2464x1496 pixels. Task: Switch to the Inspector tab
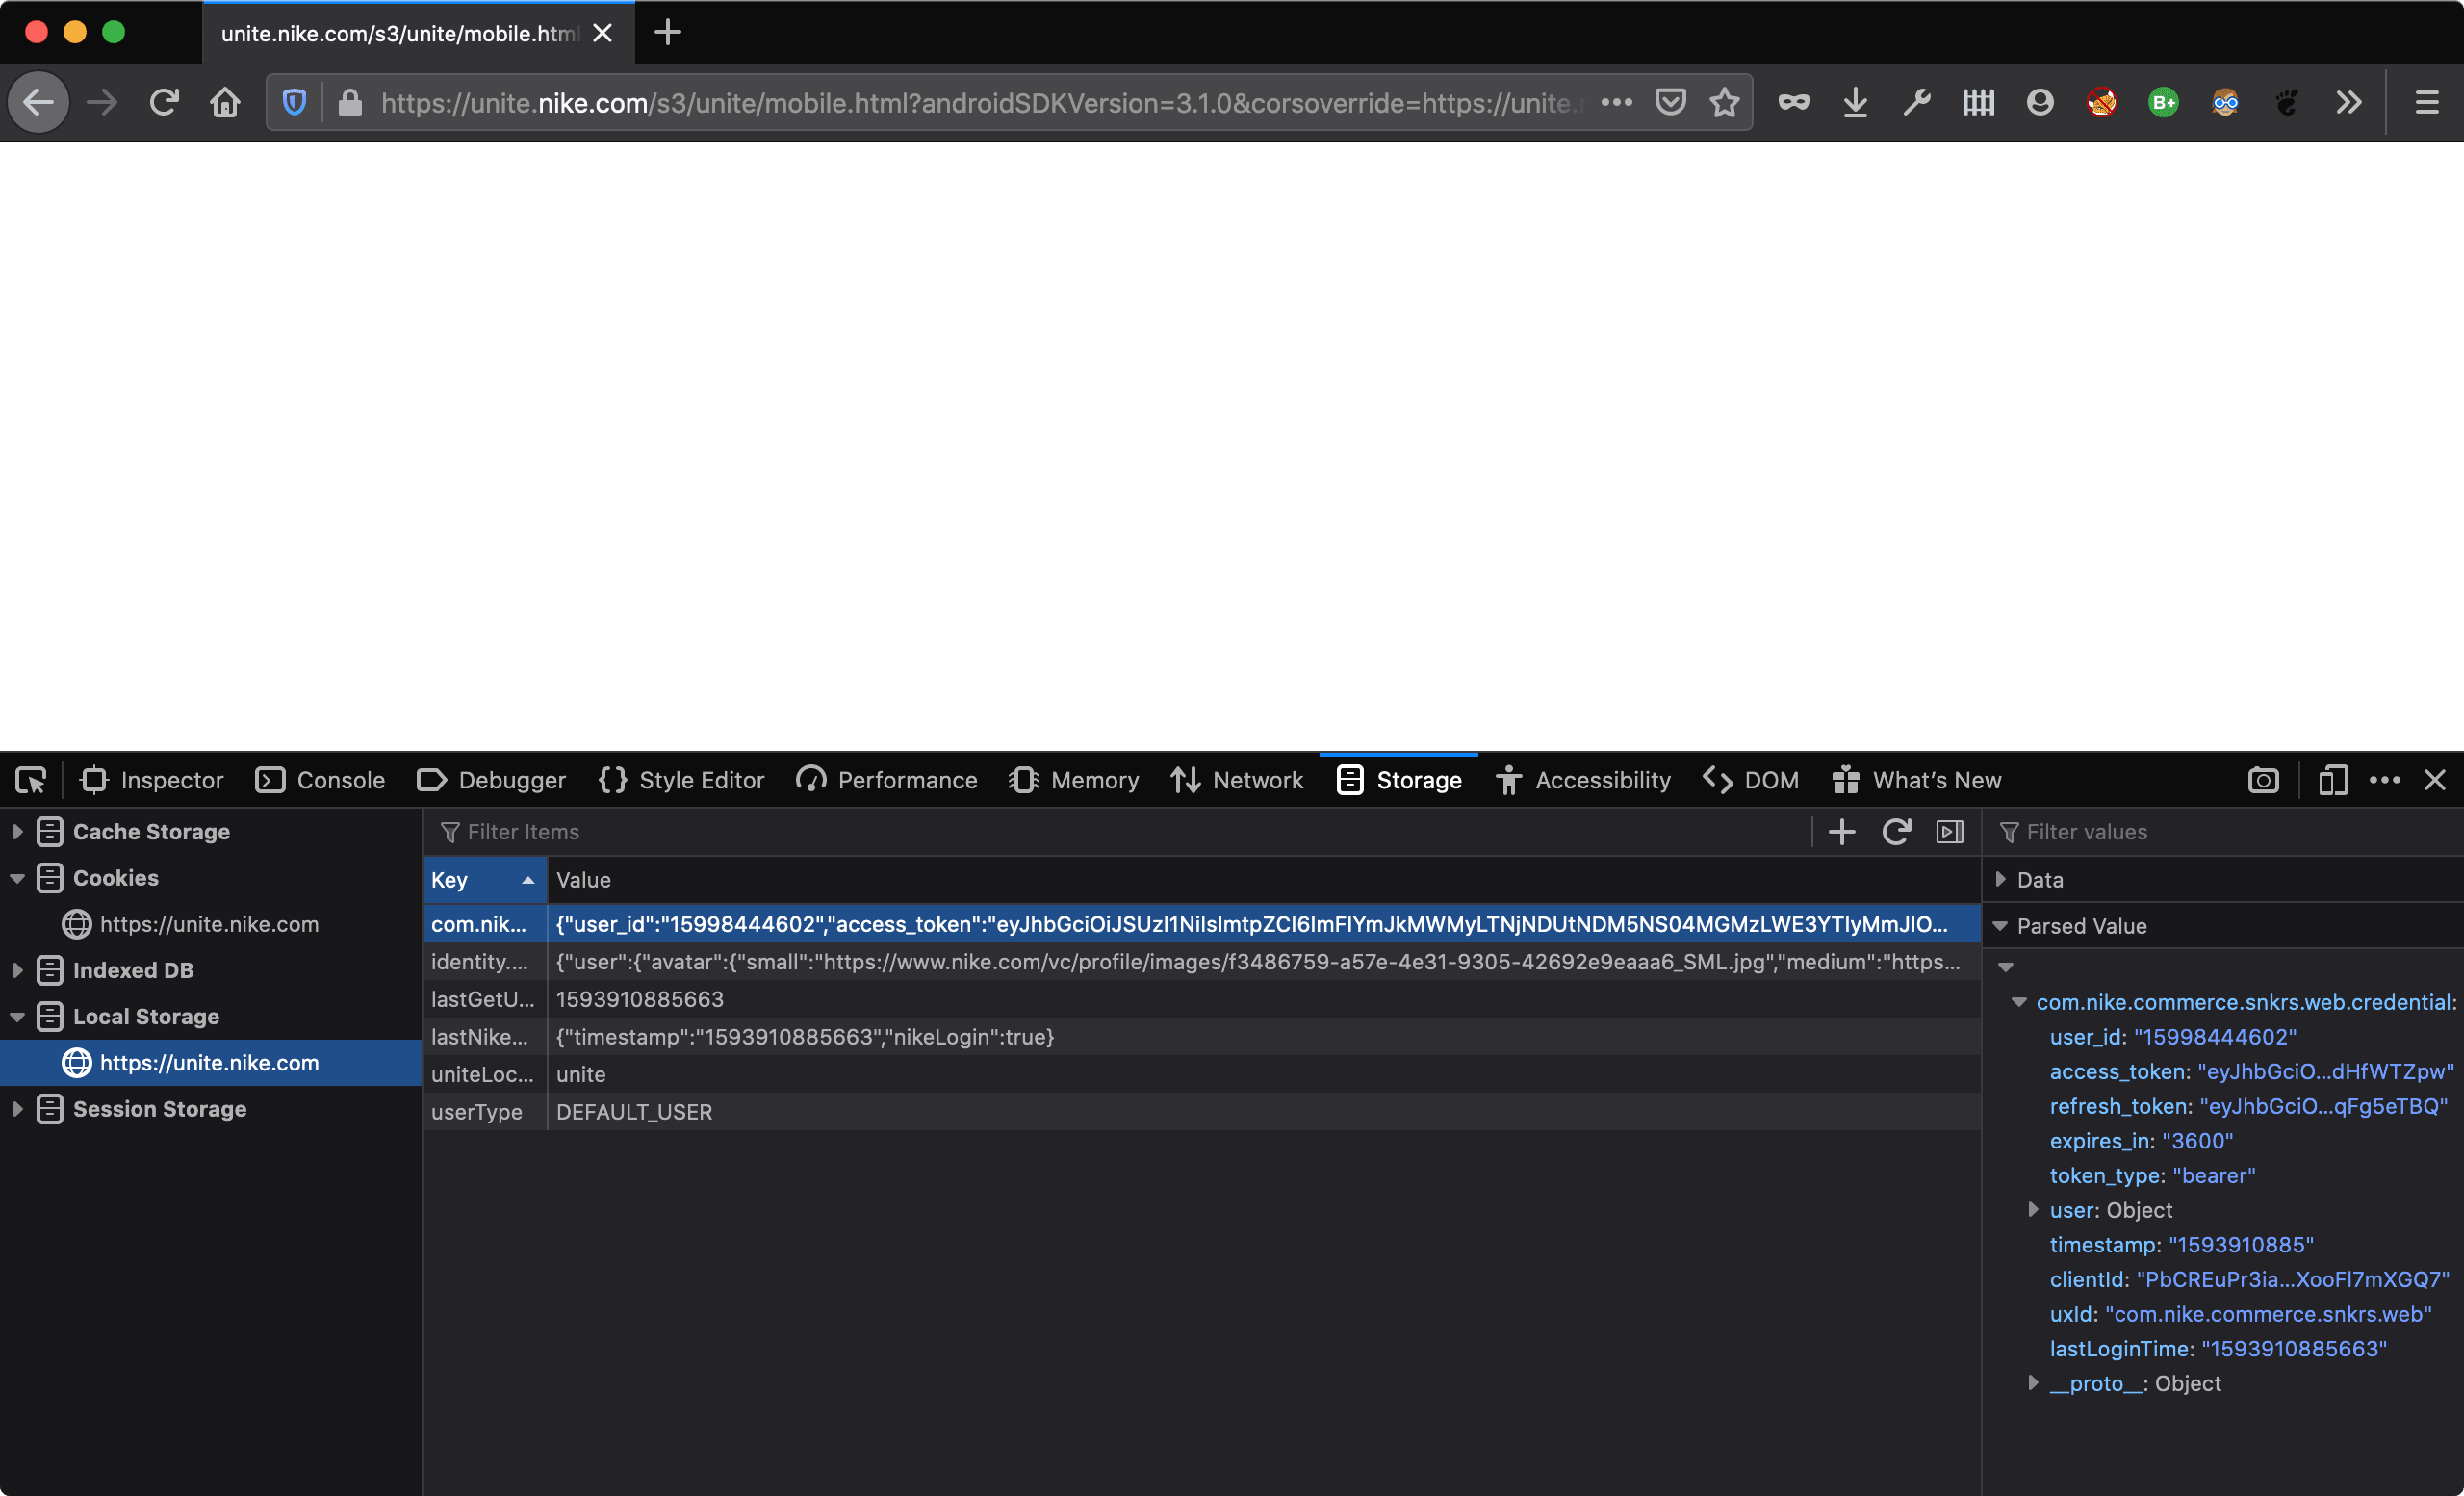152,780
